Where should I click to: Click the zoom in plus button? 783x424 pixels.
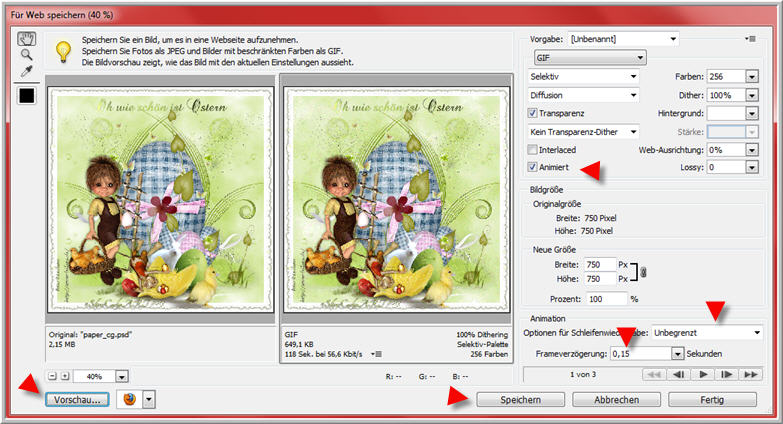[64, 376]
